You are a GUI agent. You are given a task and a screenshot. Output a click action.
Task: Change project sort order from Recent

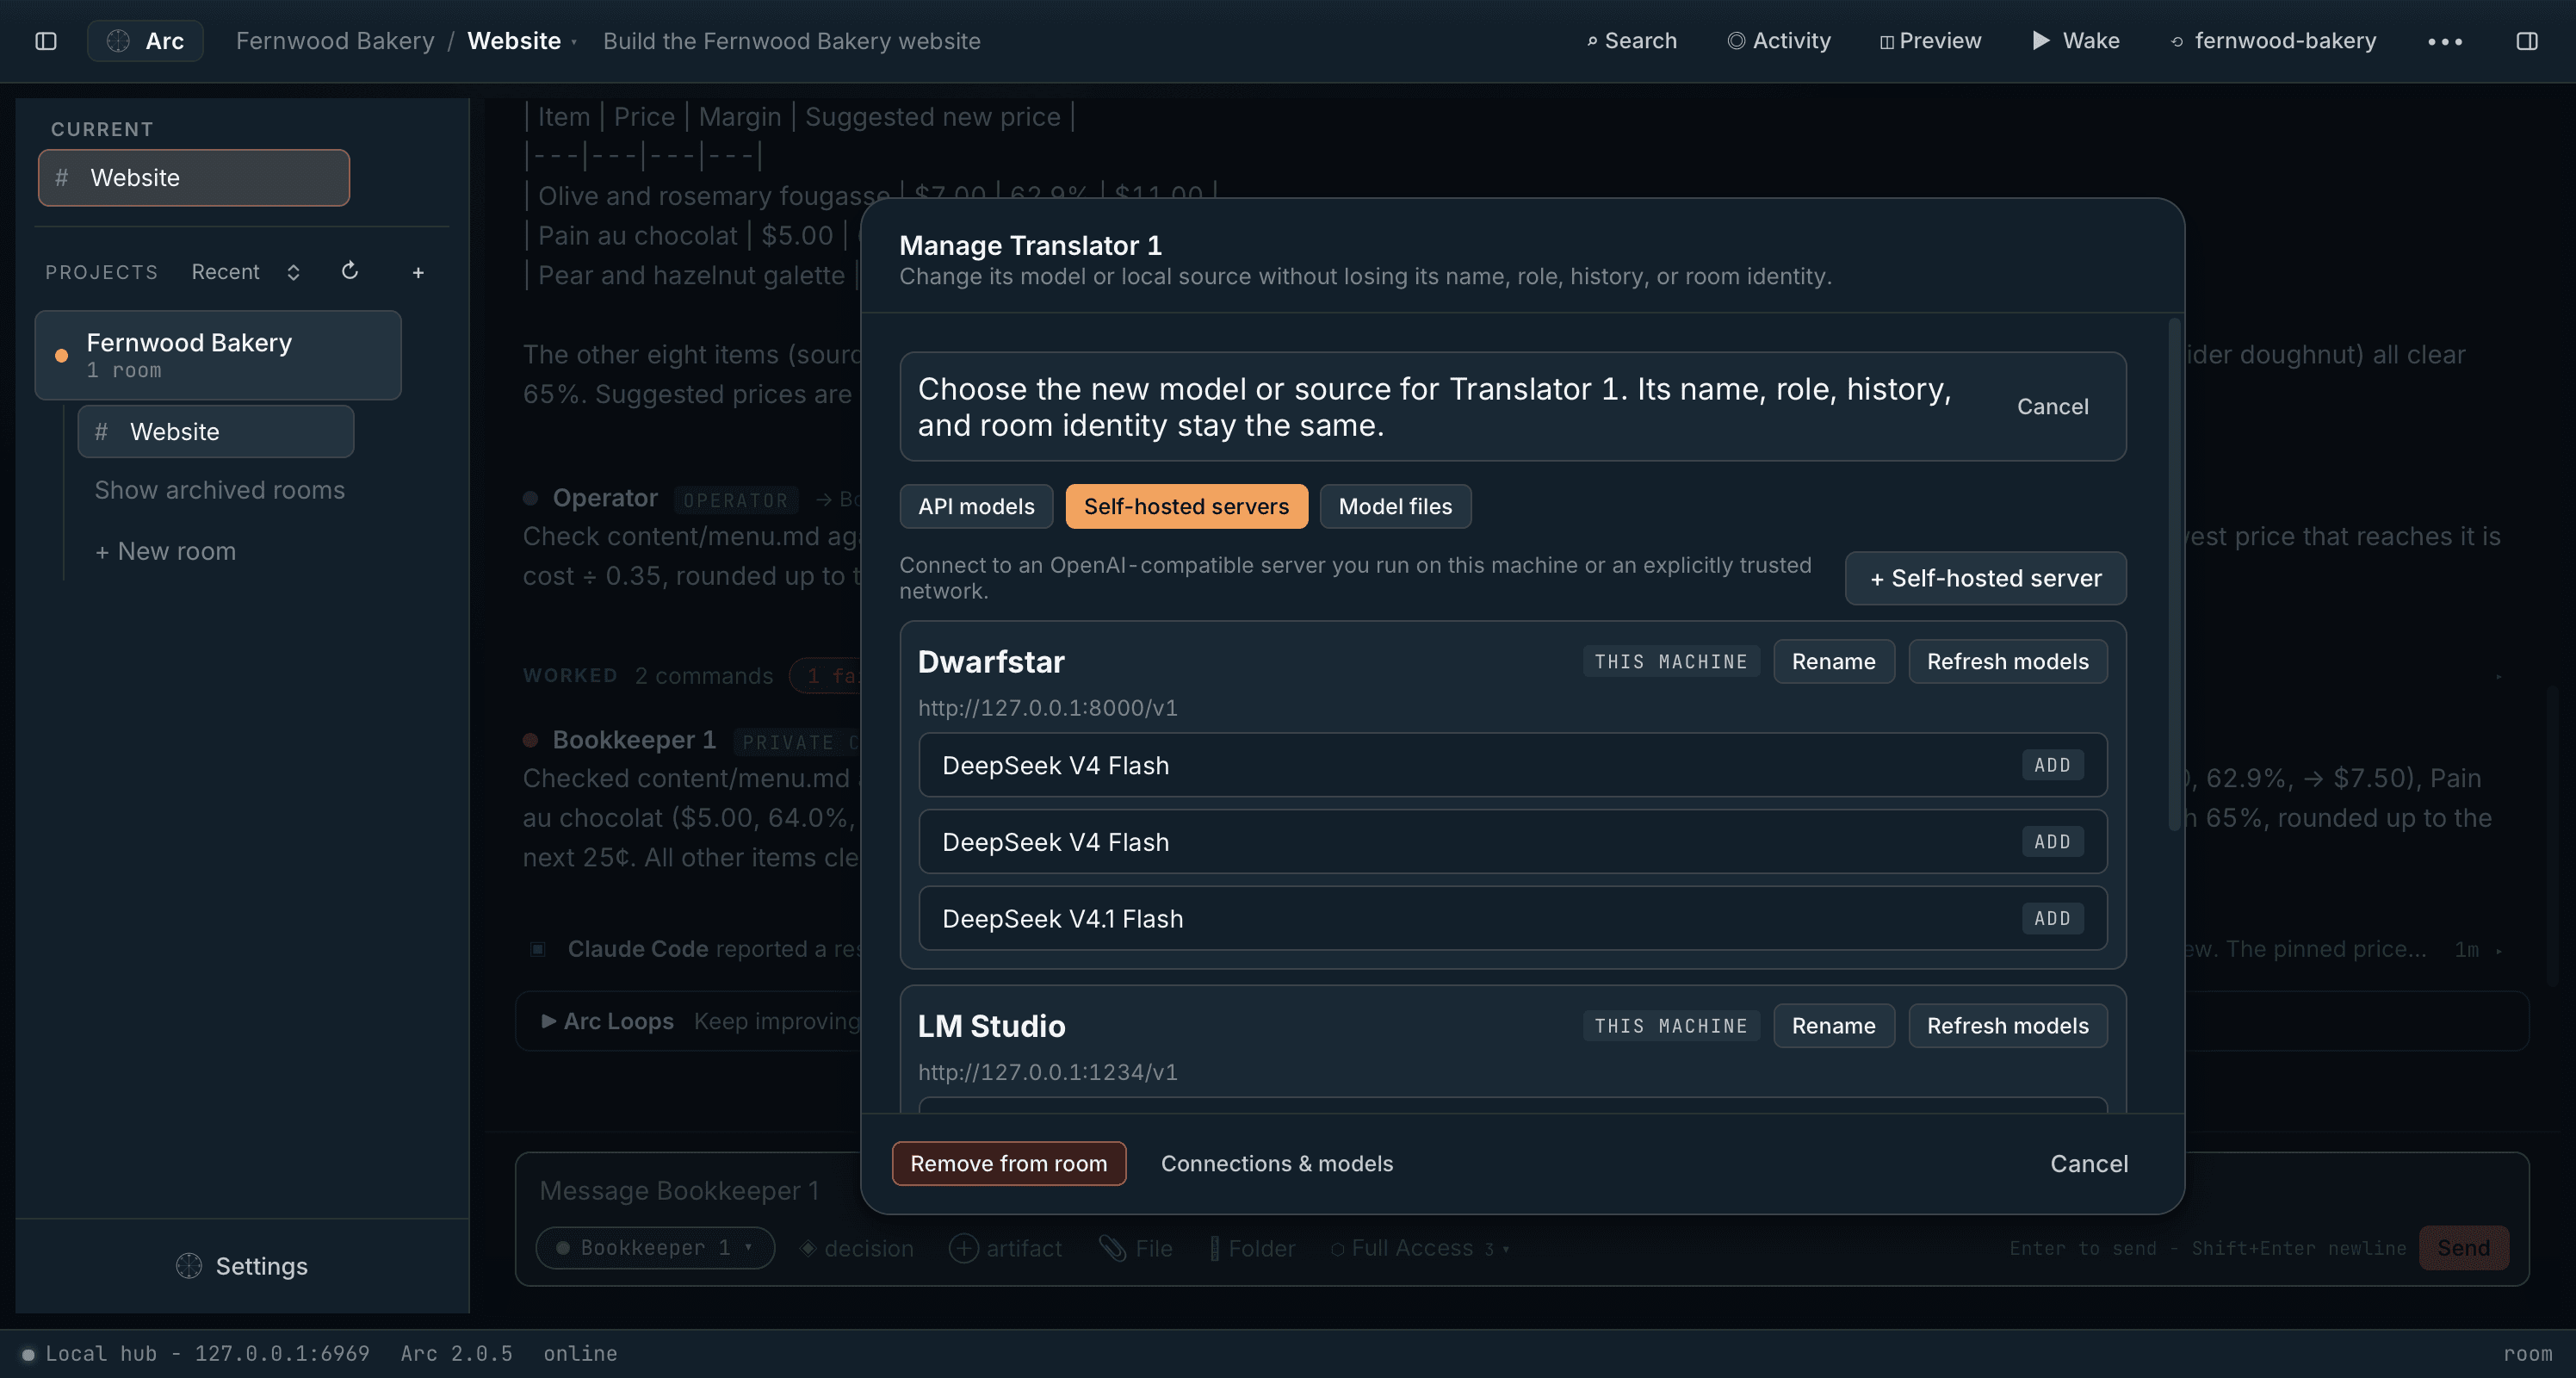point(246,272)
